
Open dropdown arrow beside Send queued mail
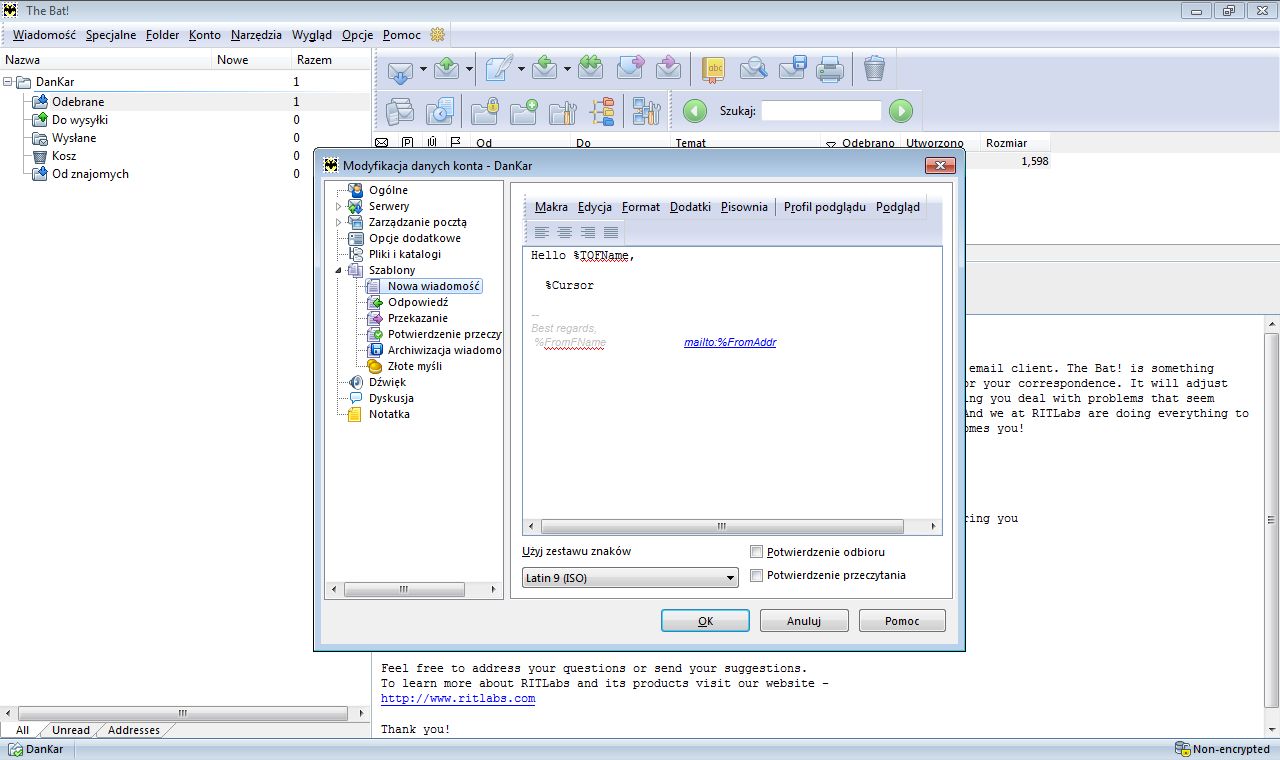point(467,69)
